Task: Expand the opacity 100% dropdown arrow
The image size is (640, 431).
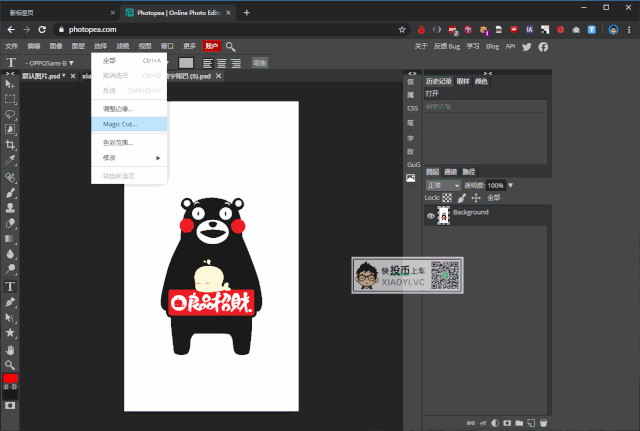Action: (511, 185)
